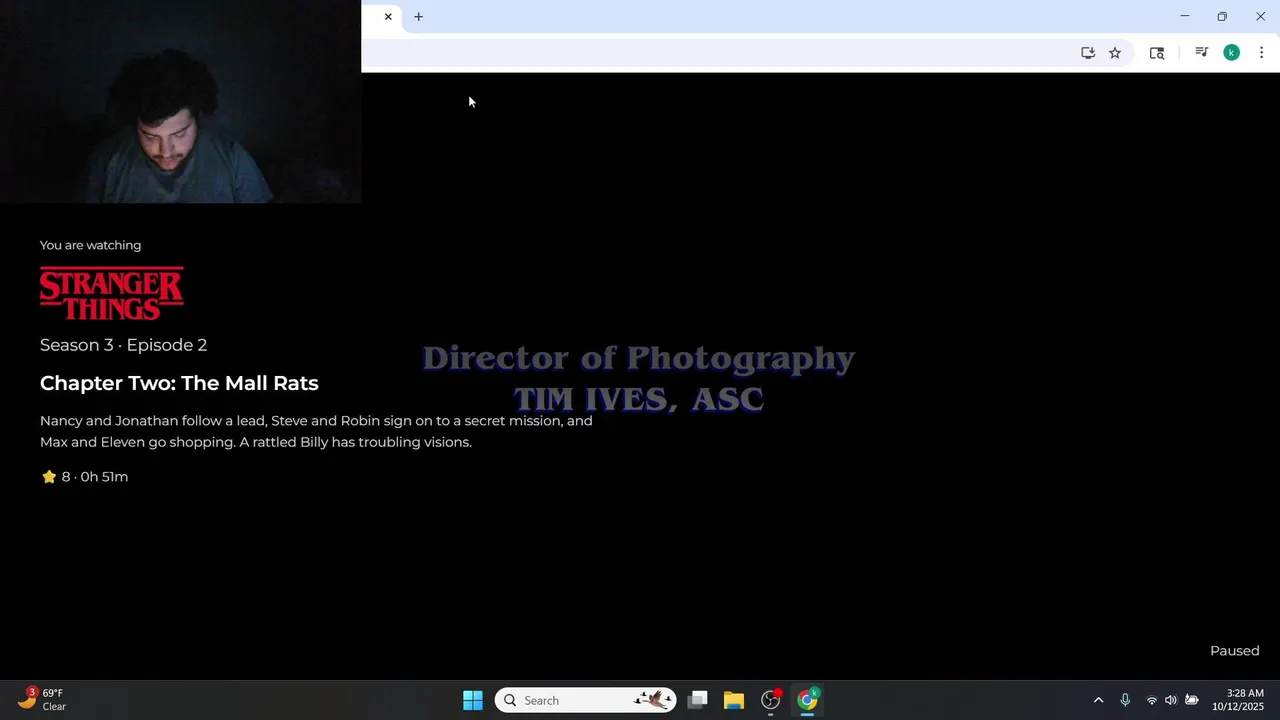Screen dimensions: 1280x720
Task: Close the current Chrome tab
Action: [388, 17]
